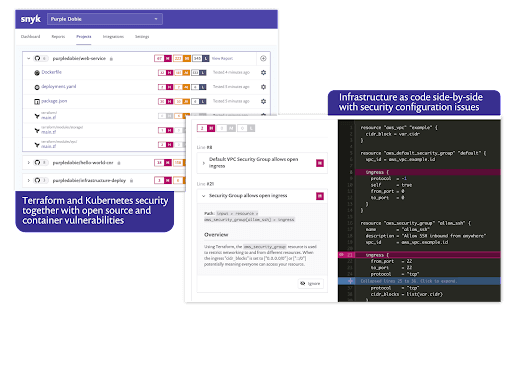Viewport: 512px width, 386px height.
Task: Open the Reports tab
Action: pos(58,37)
